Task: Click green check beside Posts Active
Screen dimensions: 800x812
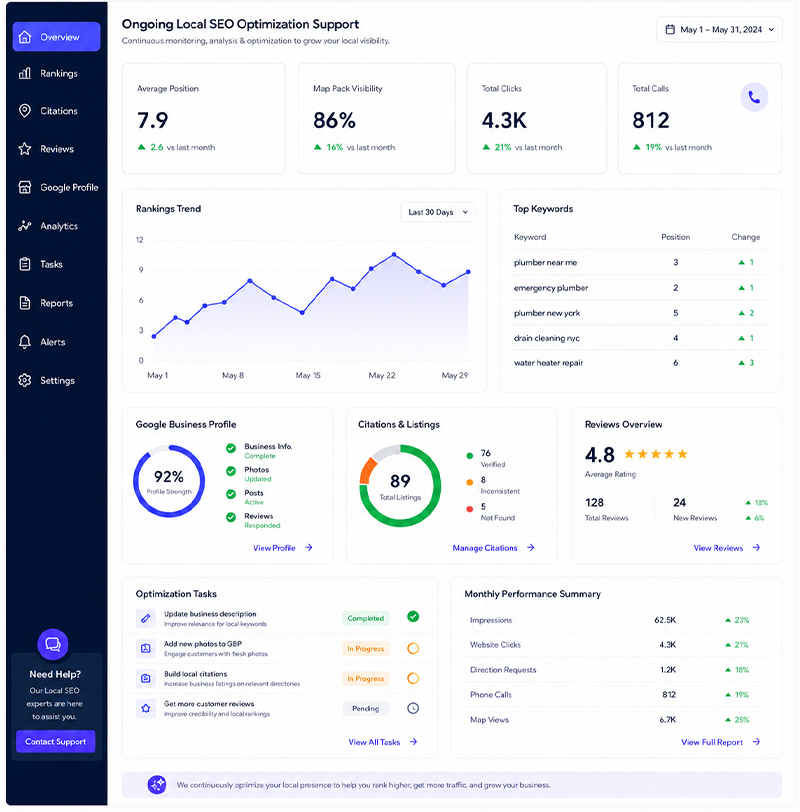Action: (231, 495)
